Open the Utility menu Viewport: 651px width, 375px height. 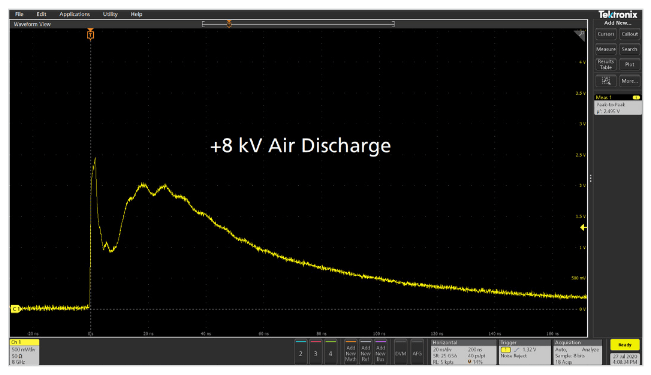tap(110, 14)
